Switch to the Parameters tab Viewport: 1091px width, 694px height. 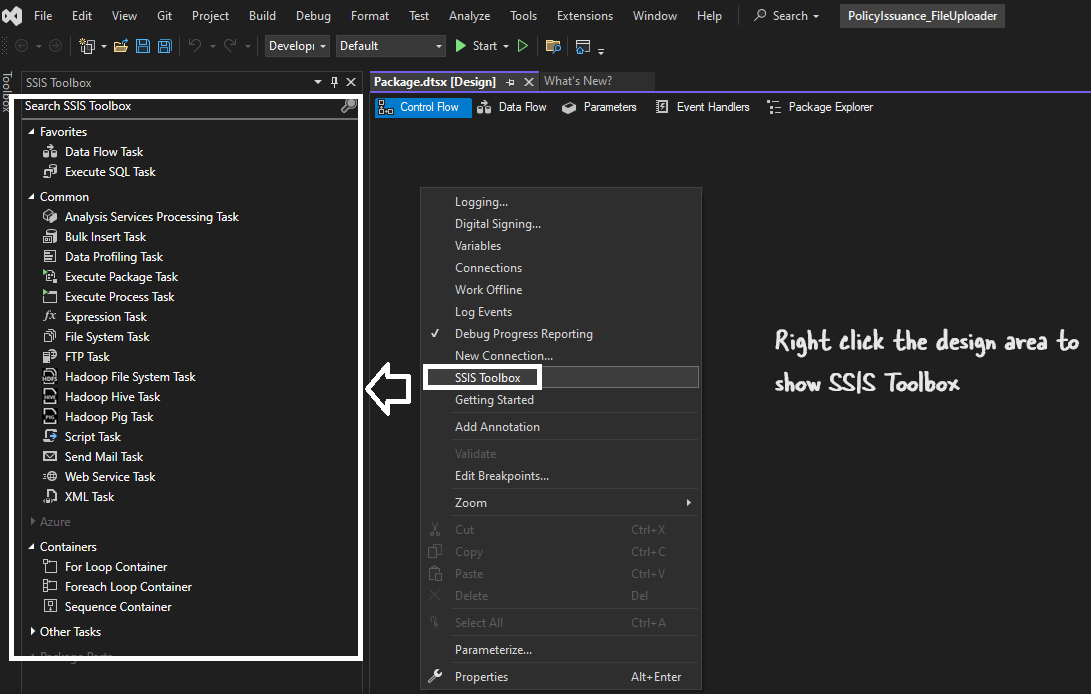(599, 107)
